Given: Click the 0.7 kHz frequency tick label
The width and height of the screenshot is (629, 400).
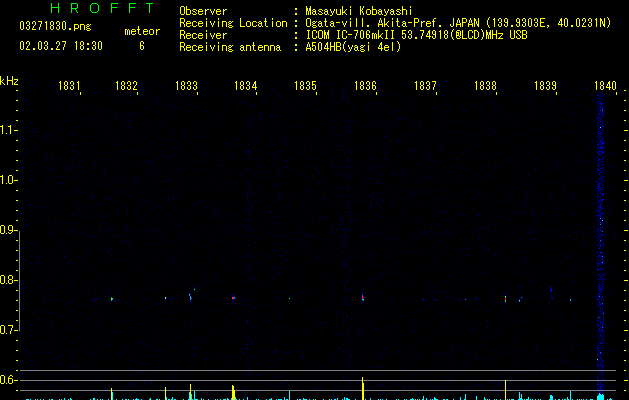Looking at the screenshot, I should tap(8, 330).
